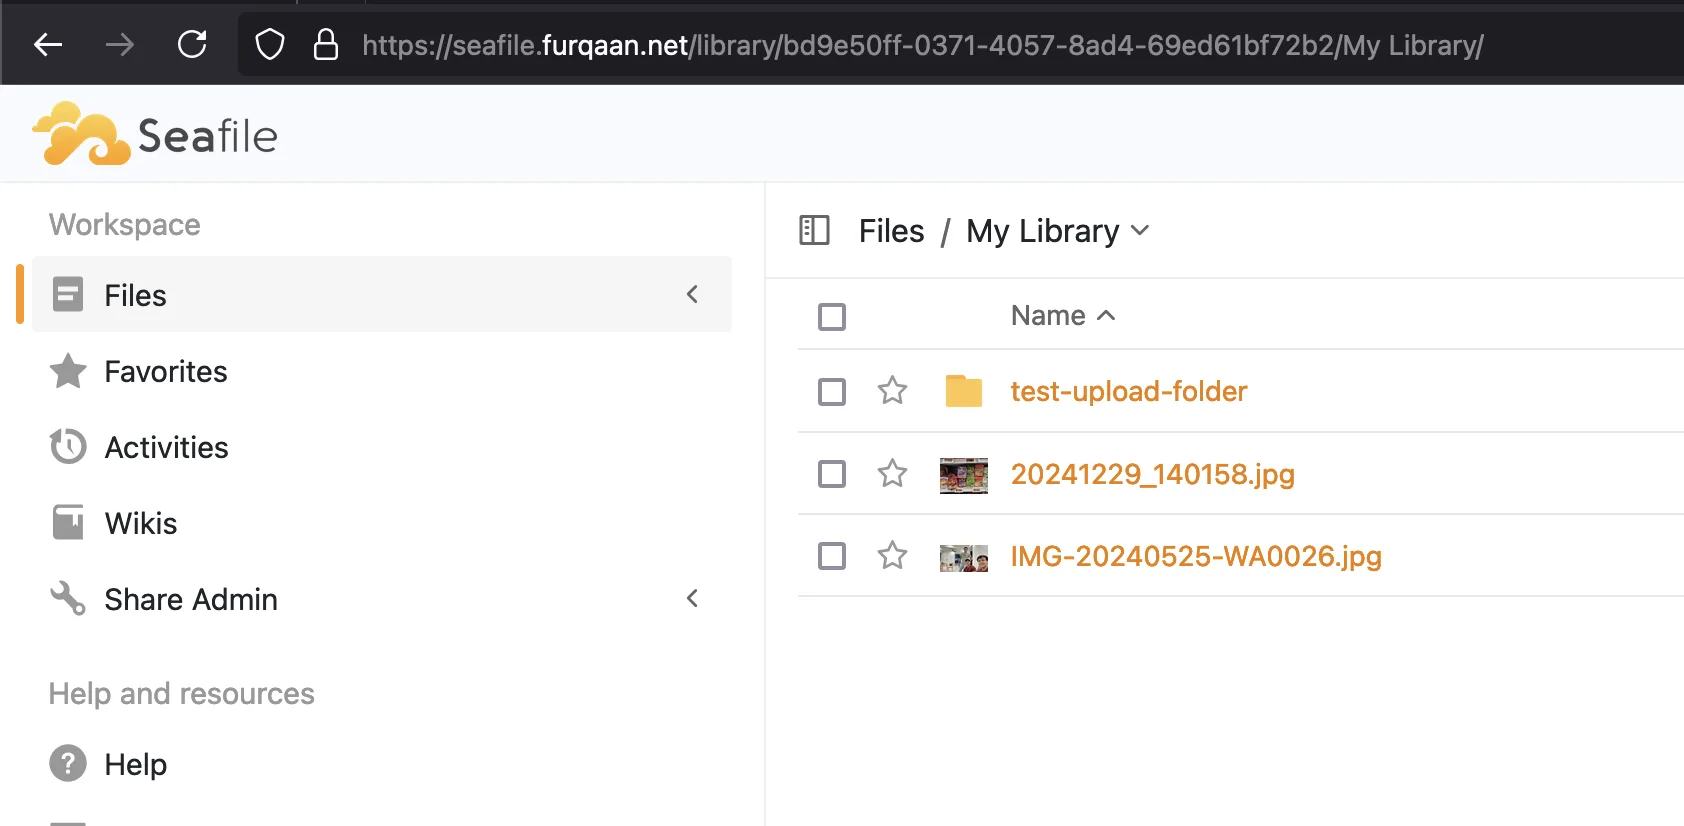Check the box for test-upload-folder
Viewport: 1684px width, 826px height.
[x=831, y=392]
